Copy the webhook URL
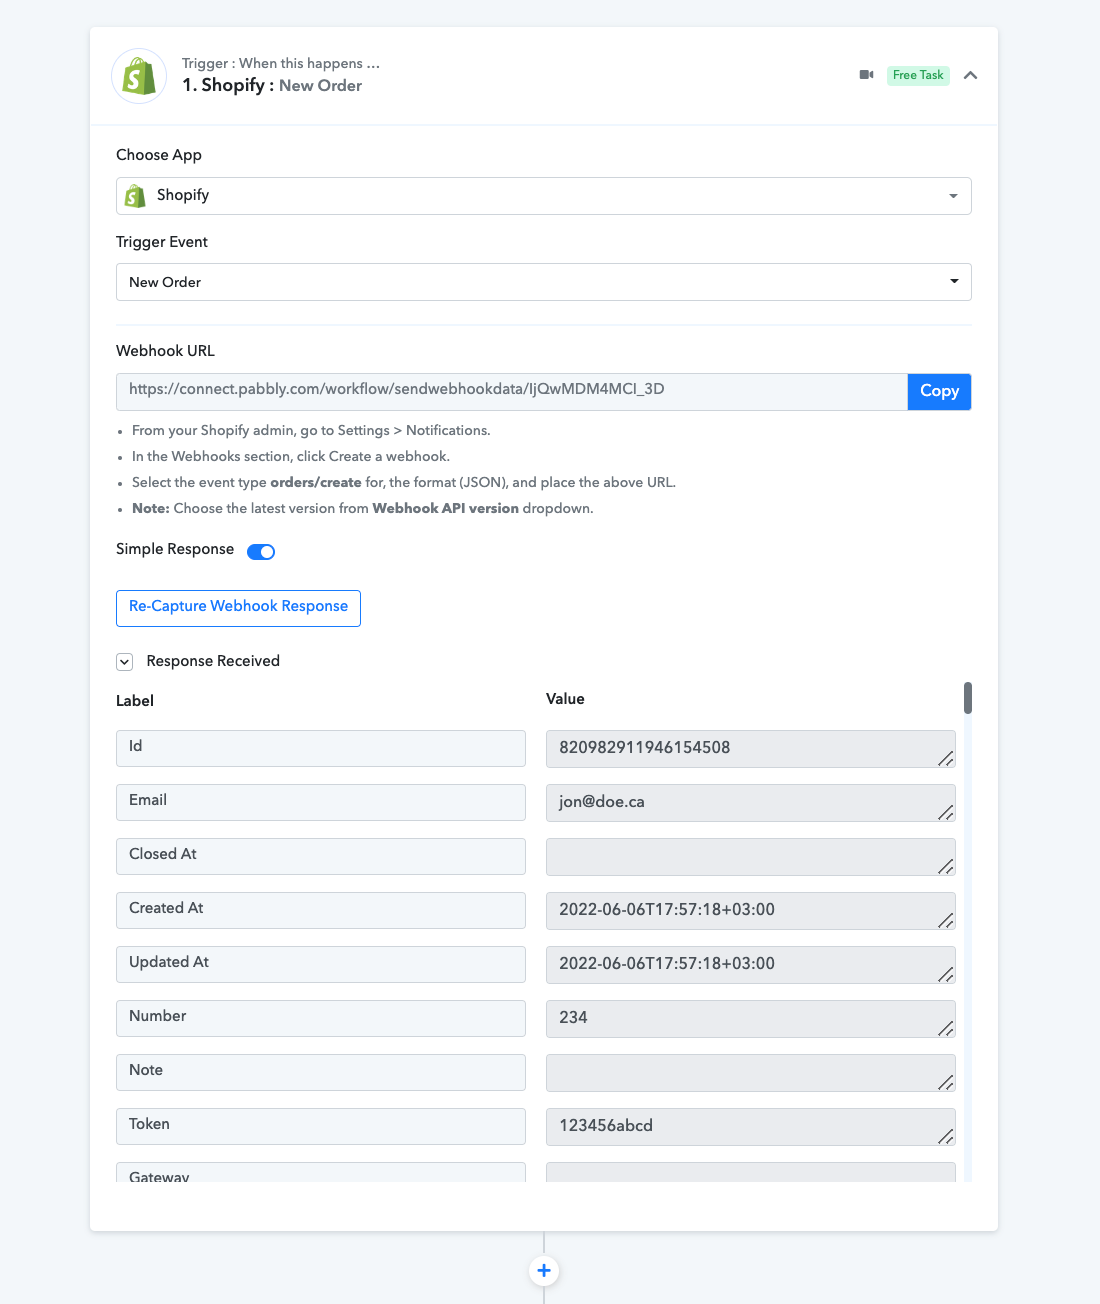This screenshot has height=1304, width=1100. click(939, 391)
